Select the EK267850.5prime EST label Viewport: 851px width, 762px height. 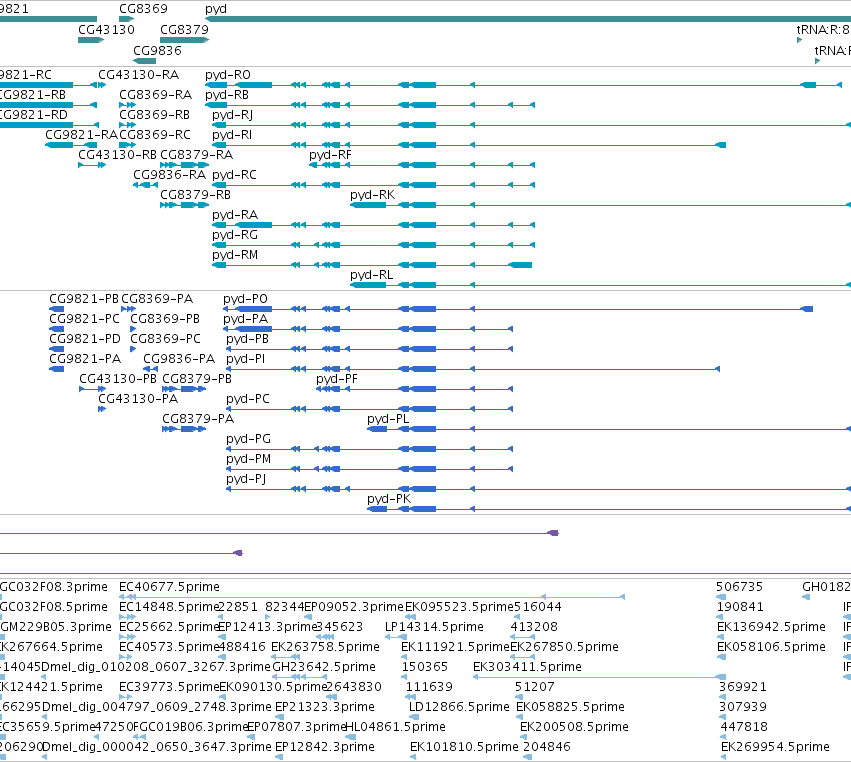click(x=564, y=648)
